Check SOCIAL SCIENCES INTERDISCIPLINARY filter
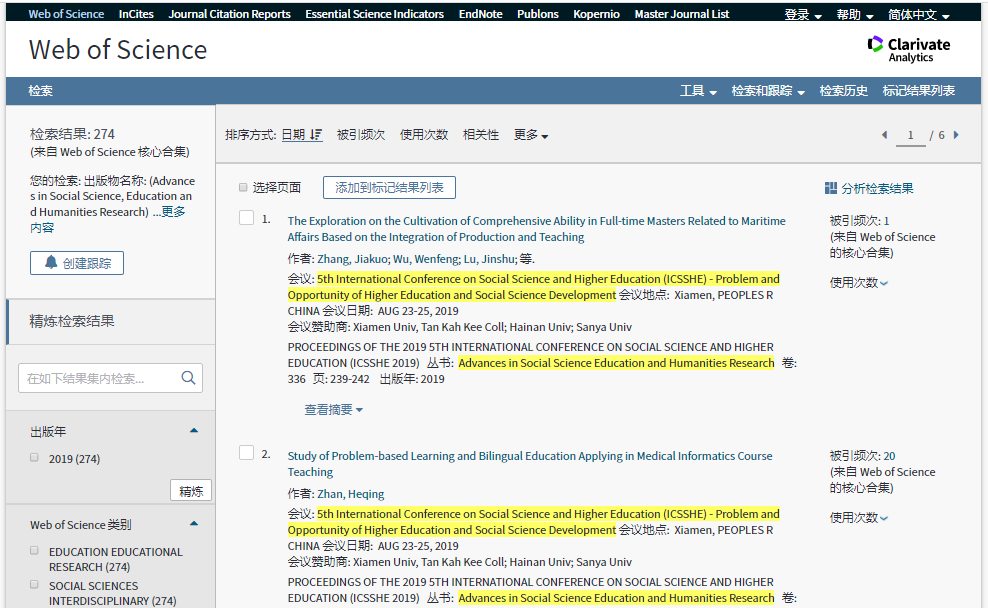This screenshot has height=608, width=988. click(34, 584)
